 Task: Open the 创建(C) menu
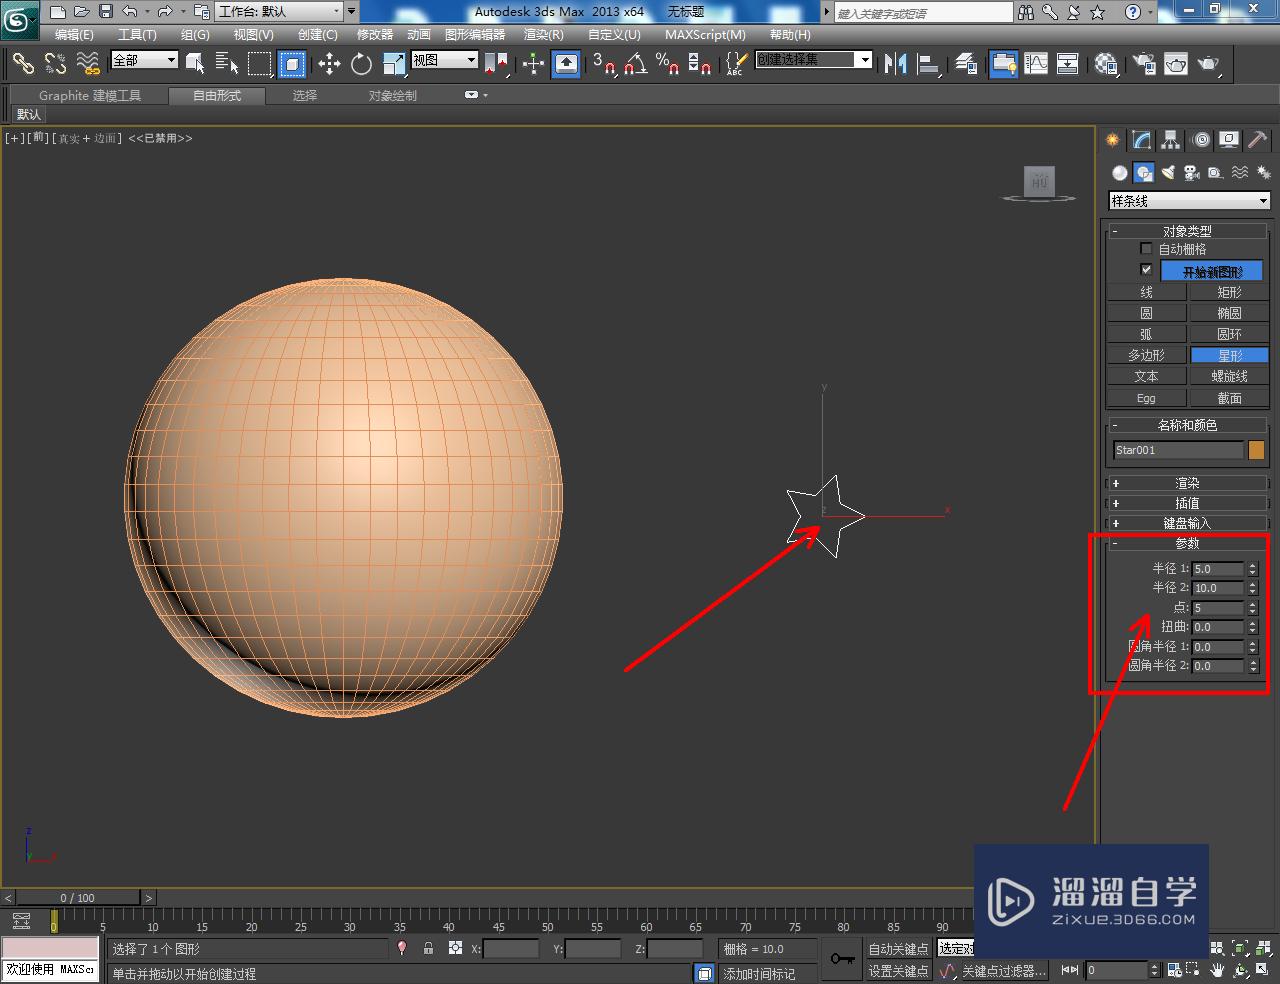tap(318, 35)
